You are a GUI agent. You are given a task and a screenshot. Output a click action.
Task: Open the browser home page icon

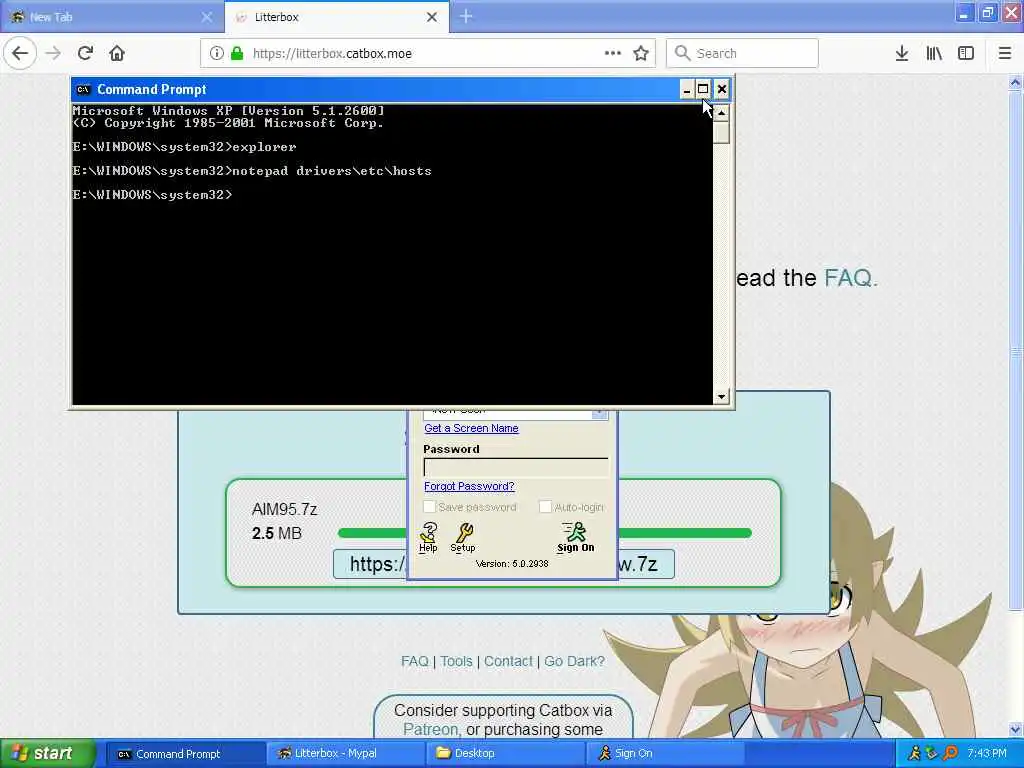pos(117,53)
